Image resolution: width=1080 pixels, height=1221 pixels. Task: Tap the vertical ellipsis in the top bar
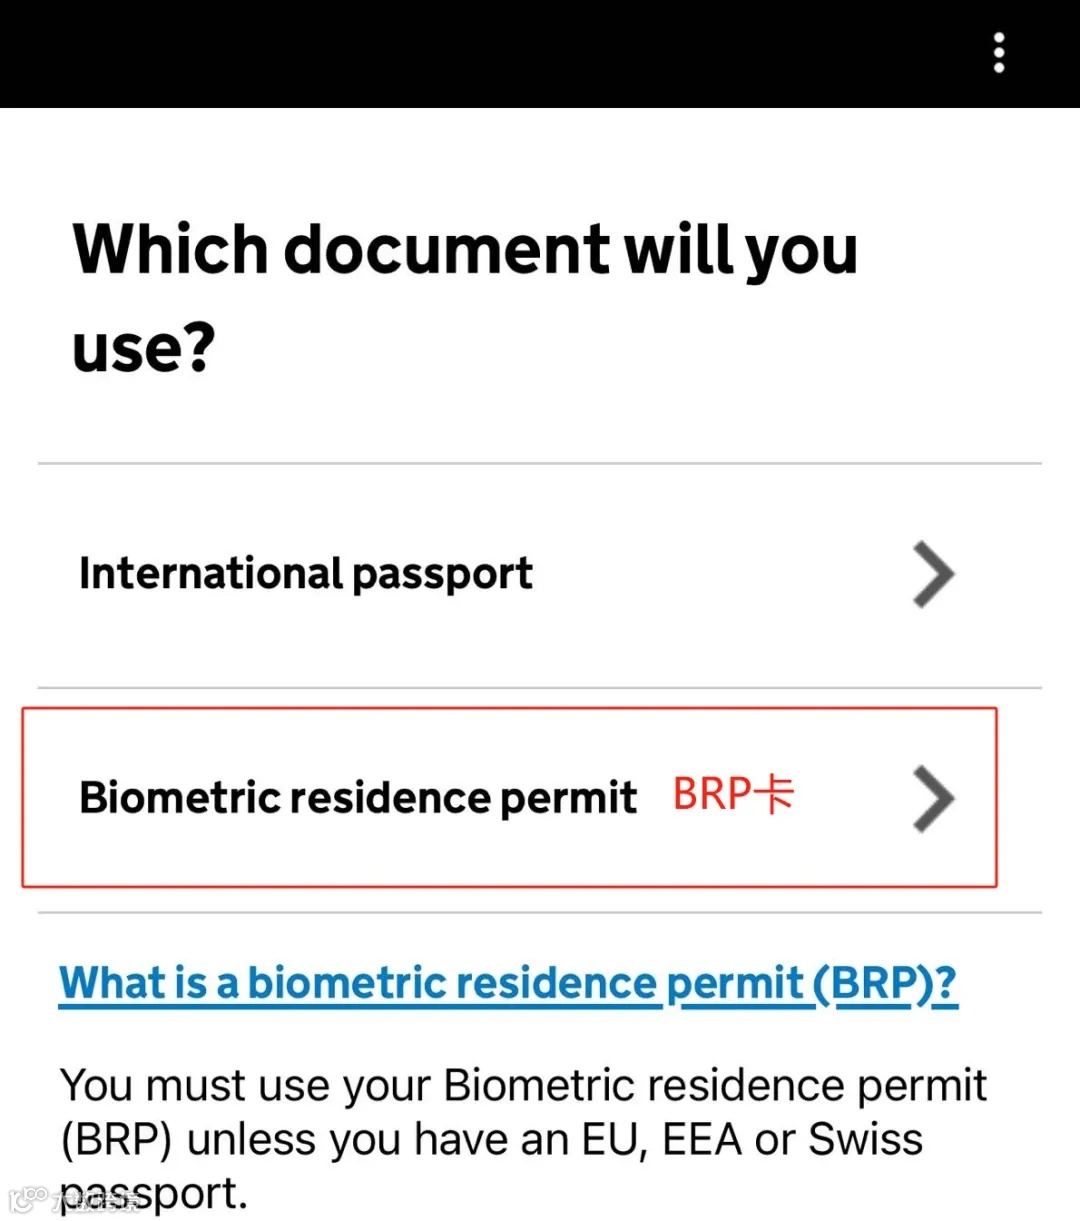coord(998,53)
